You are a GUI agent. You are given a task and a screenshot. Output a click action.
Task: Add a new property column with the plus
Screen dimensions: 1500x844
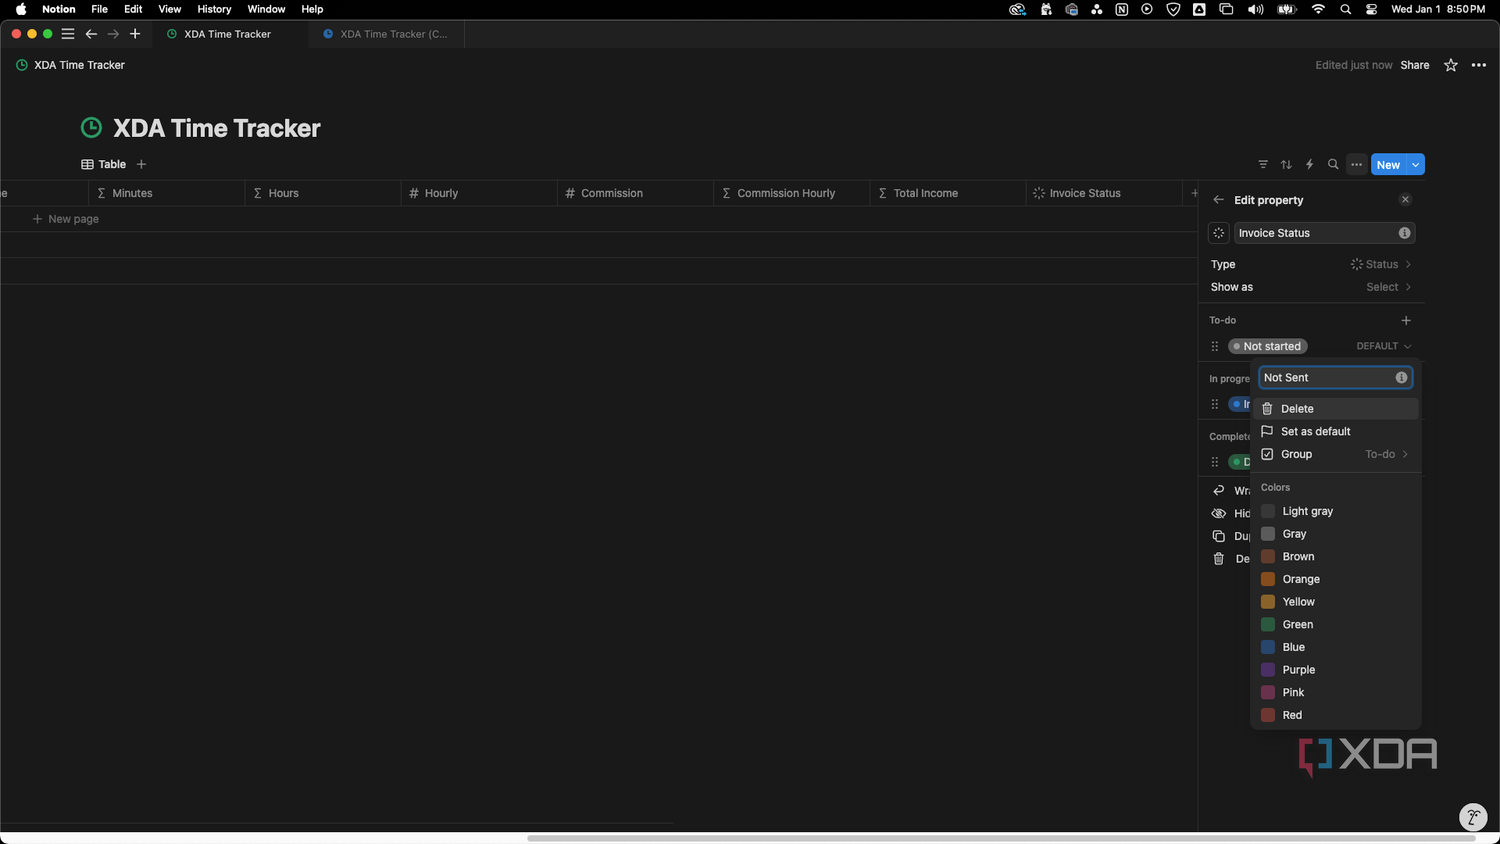[1194, 193]
